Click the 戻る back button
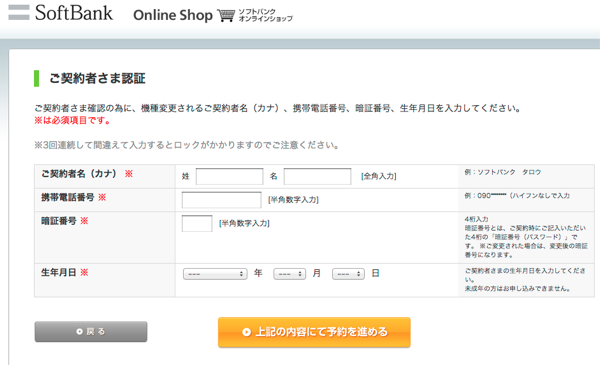600x365 pixels. tap(91, 331)
